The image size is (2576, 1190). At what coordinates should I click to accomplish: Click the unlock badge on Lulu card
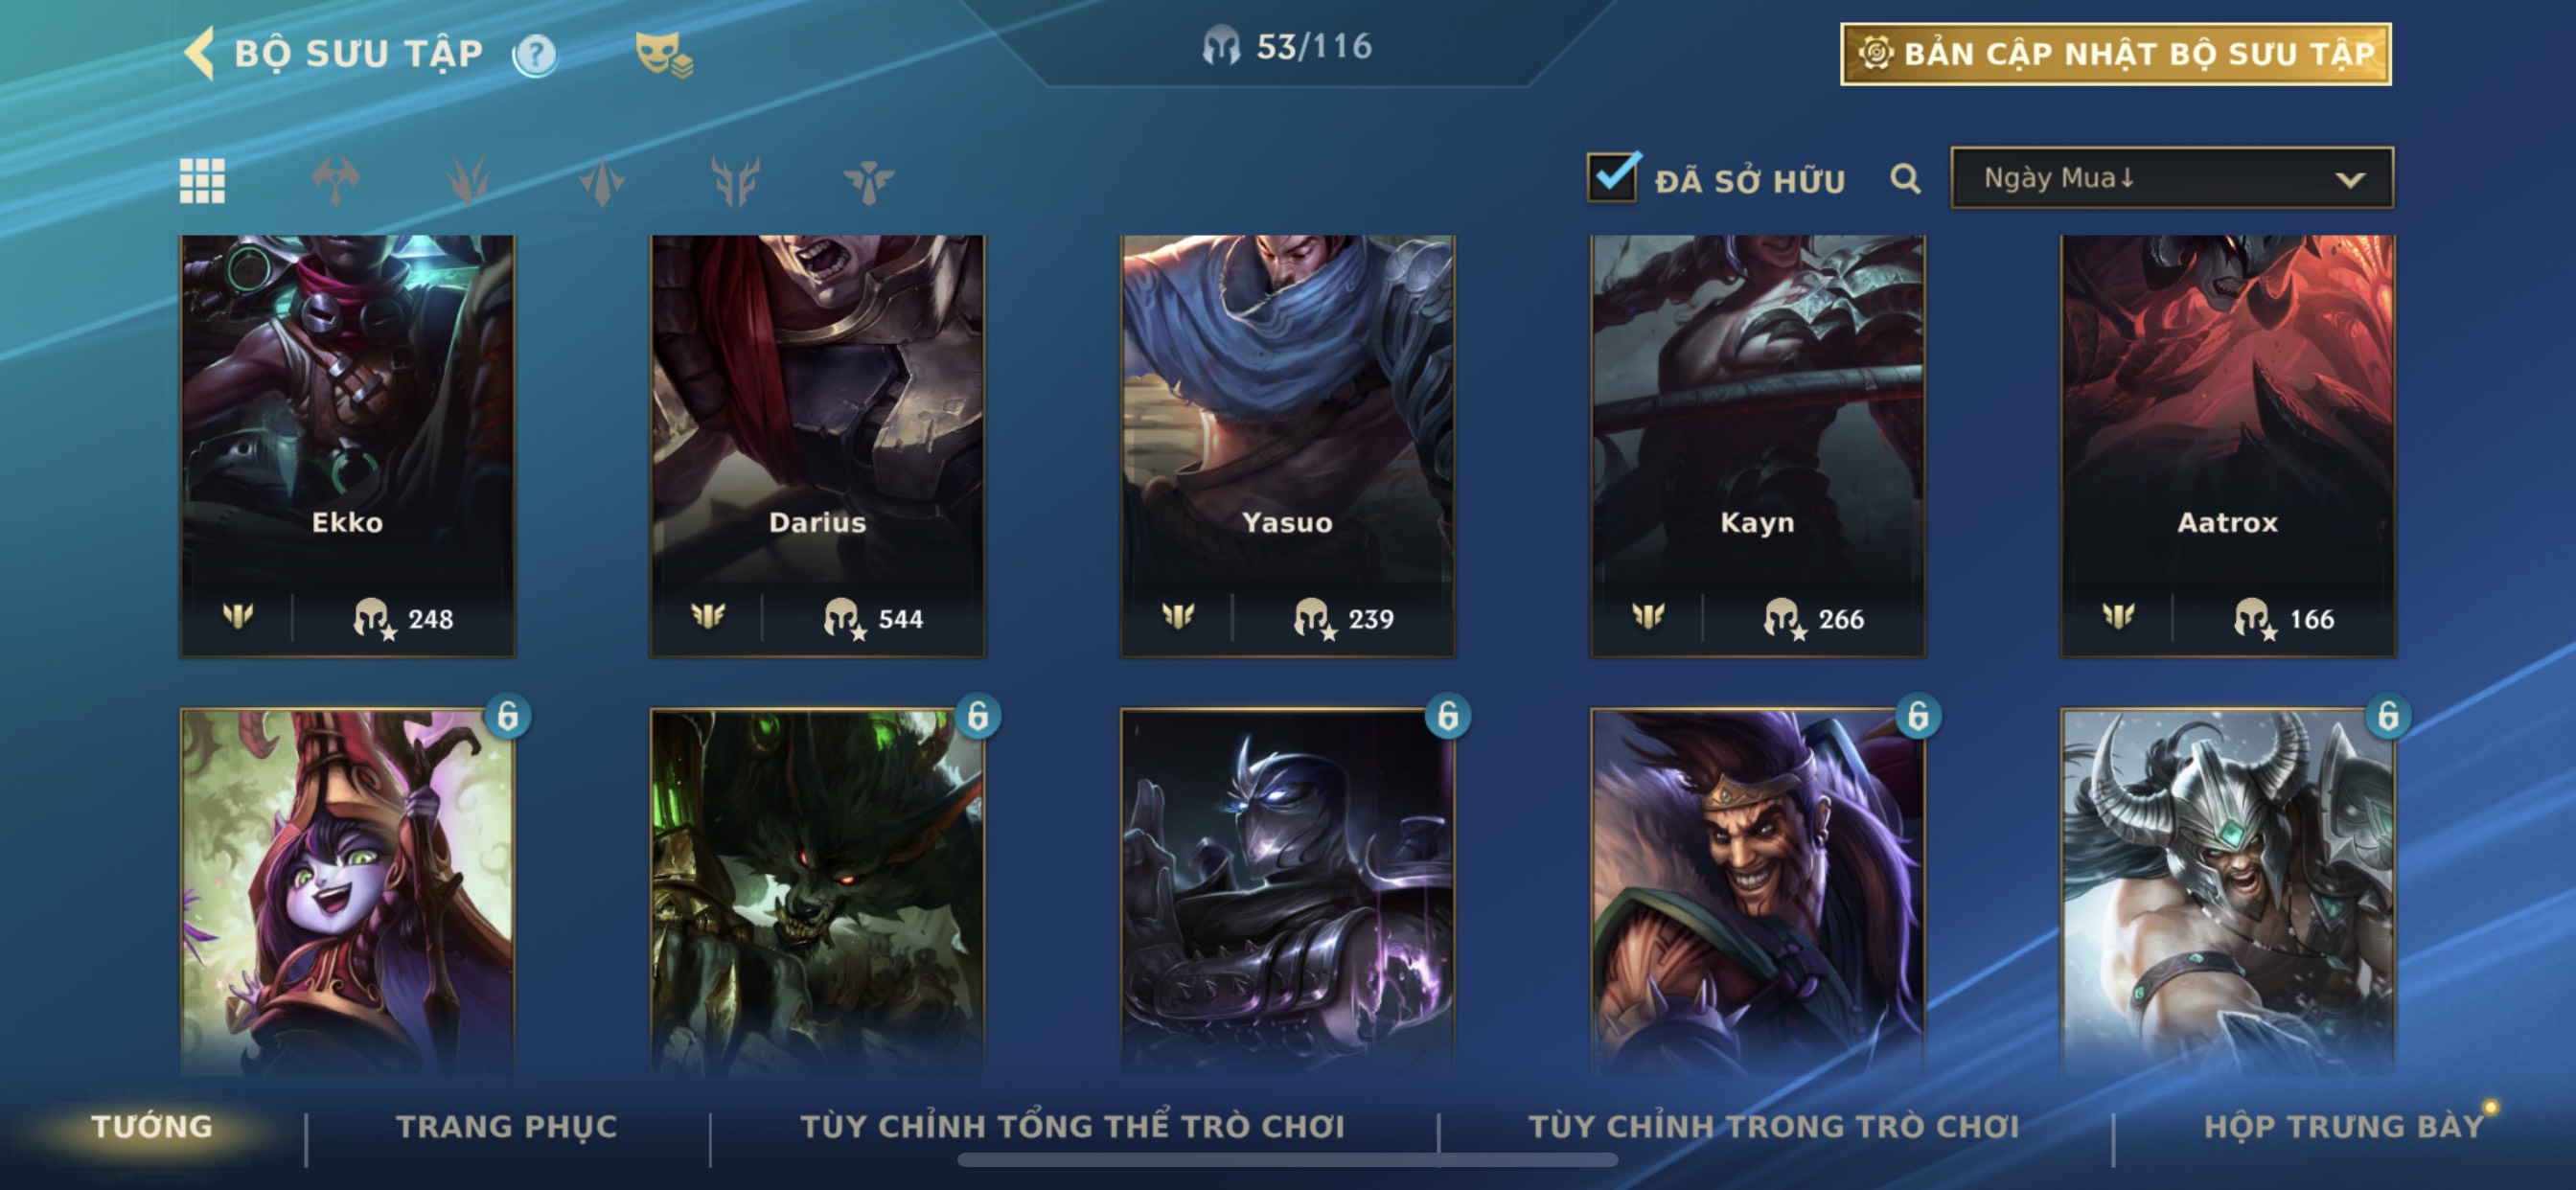tap(507, 716)
